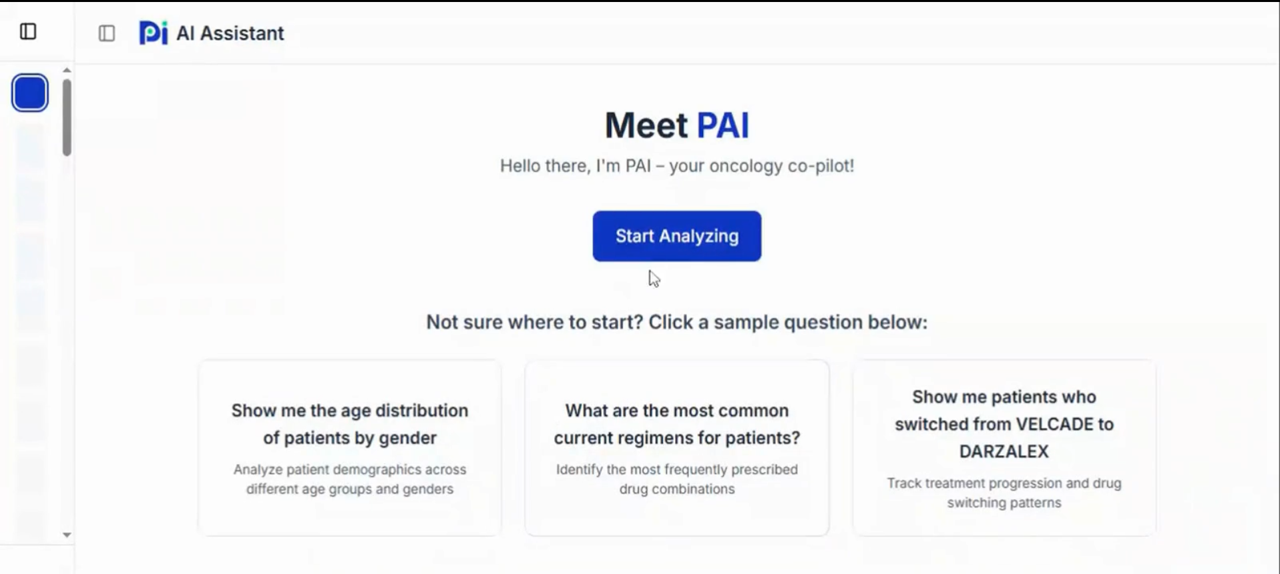
Task: Click the "Meet" heading word
Action: pos(646,126)
